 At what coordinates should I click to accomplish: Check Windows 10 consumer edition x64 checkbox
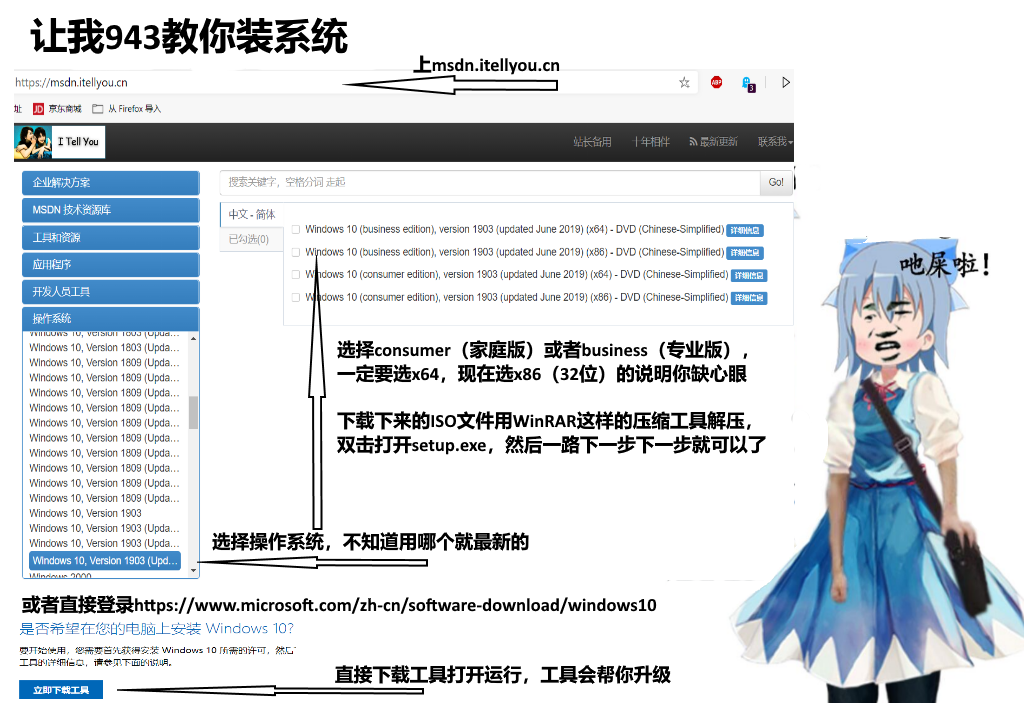click(x=296, y=274)
